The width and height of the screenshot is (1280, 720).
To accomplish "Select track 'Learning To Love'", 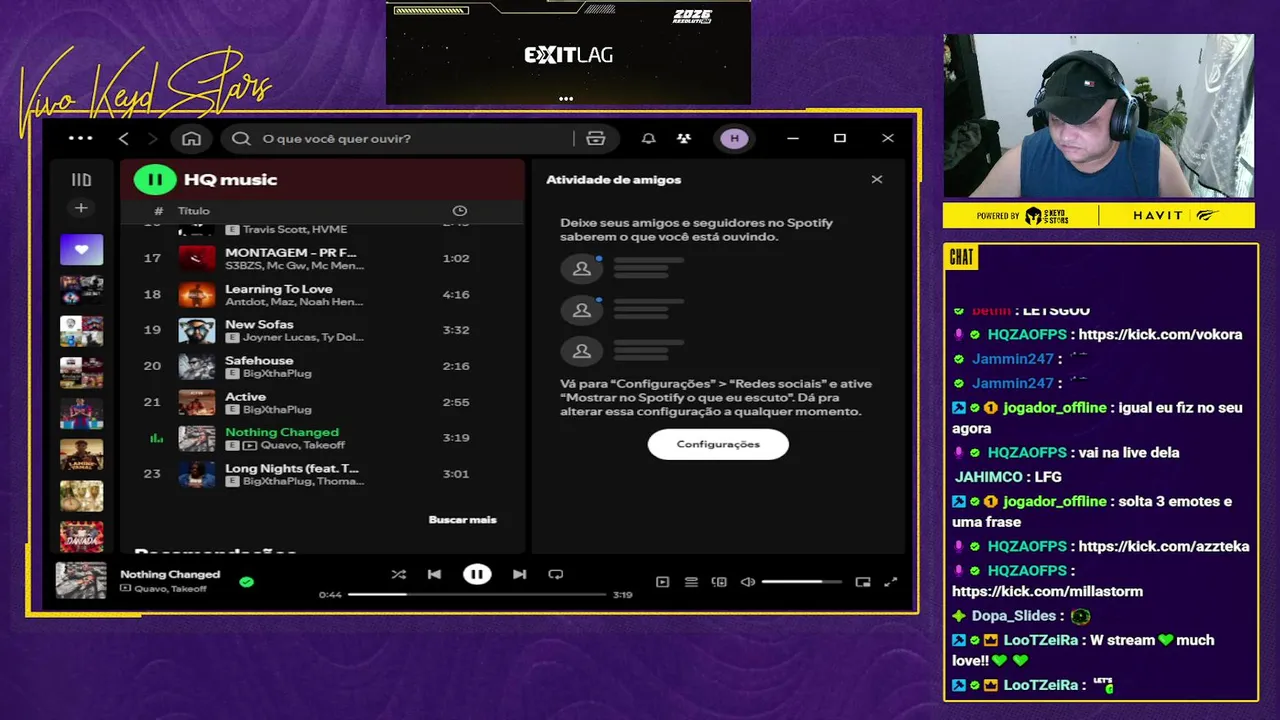I will point(323,294).
